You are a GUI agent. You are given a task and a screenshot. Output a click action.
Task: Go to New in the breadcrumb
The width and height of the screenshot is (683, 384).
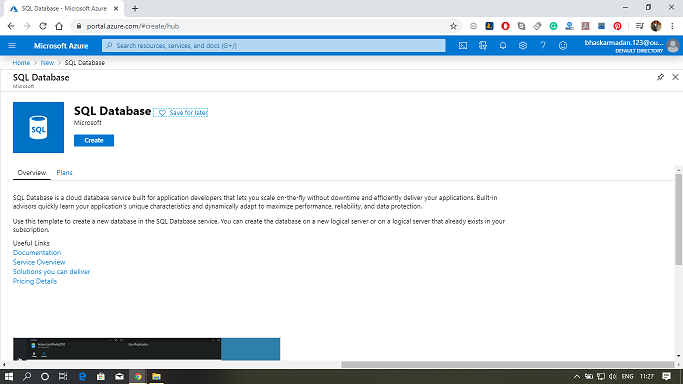[47, 63]
